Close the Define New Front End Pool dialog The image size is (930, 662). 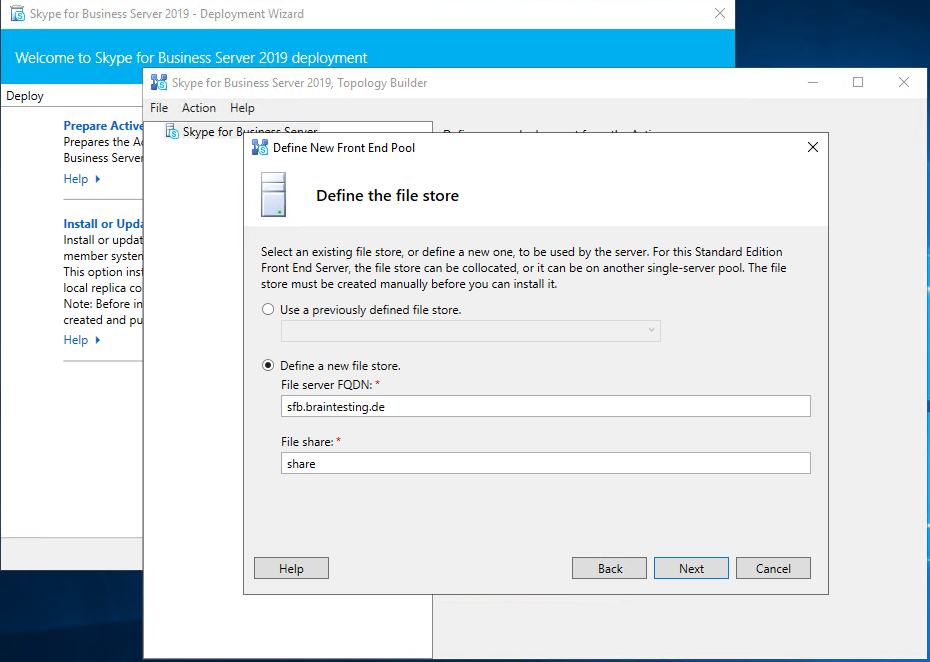pos(812,147)
